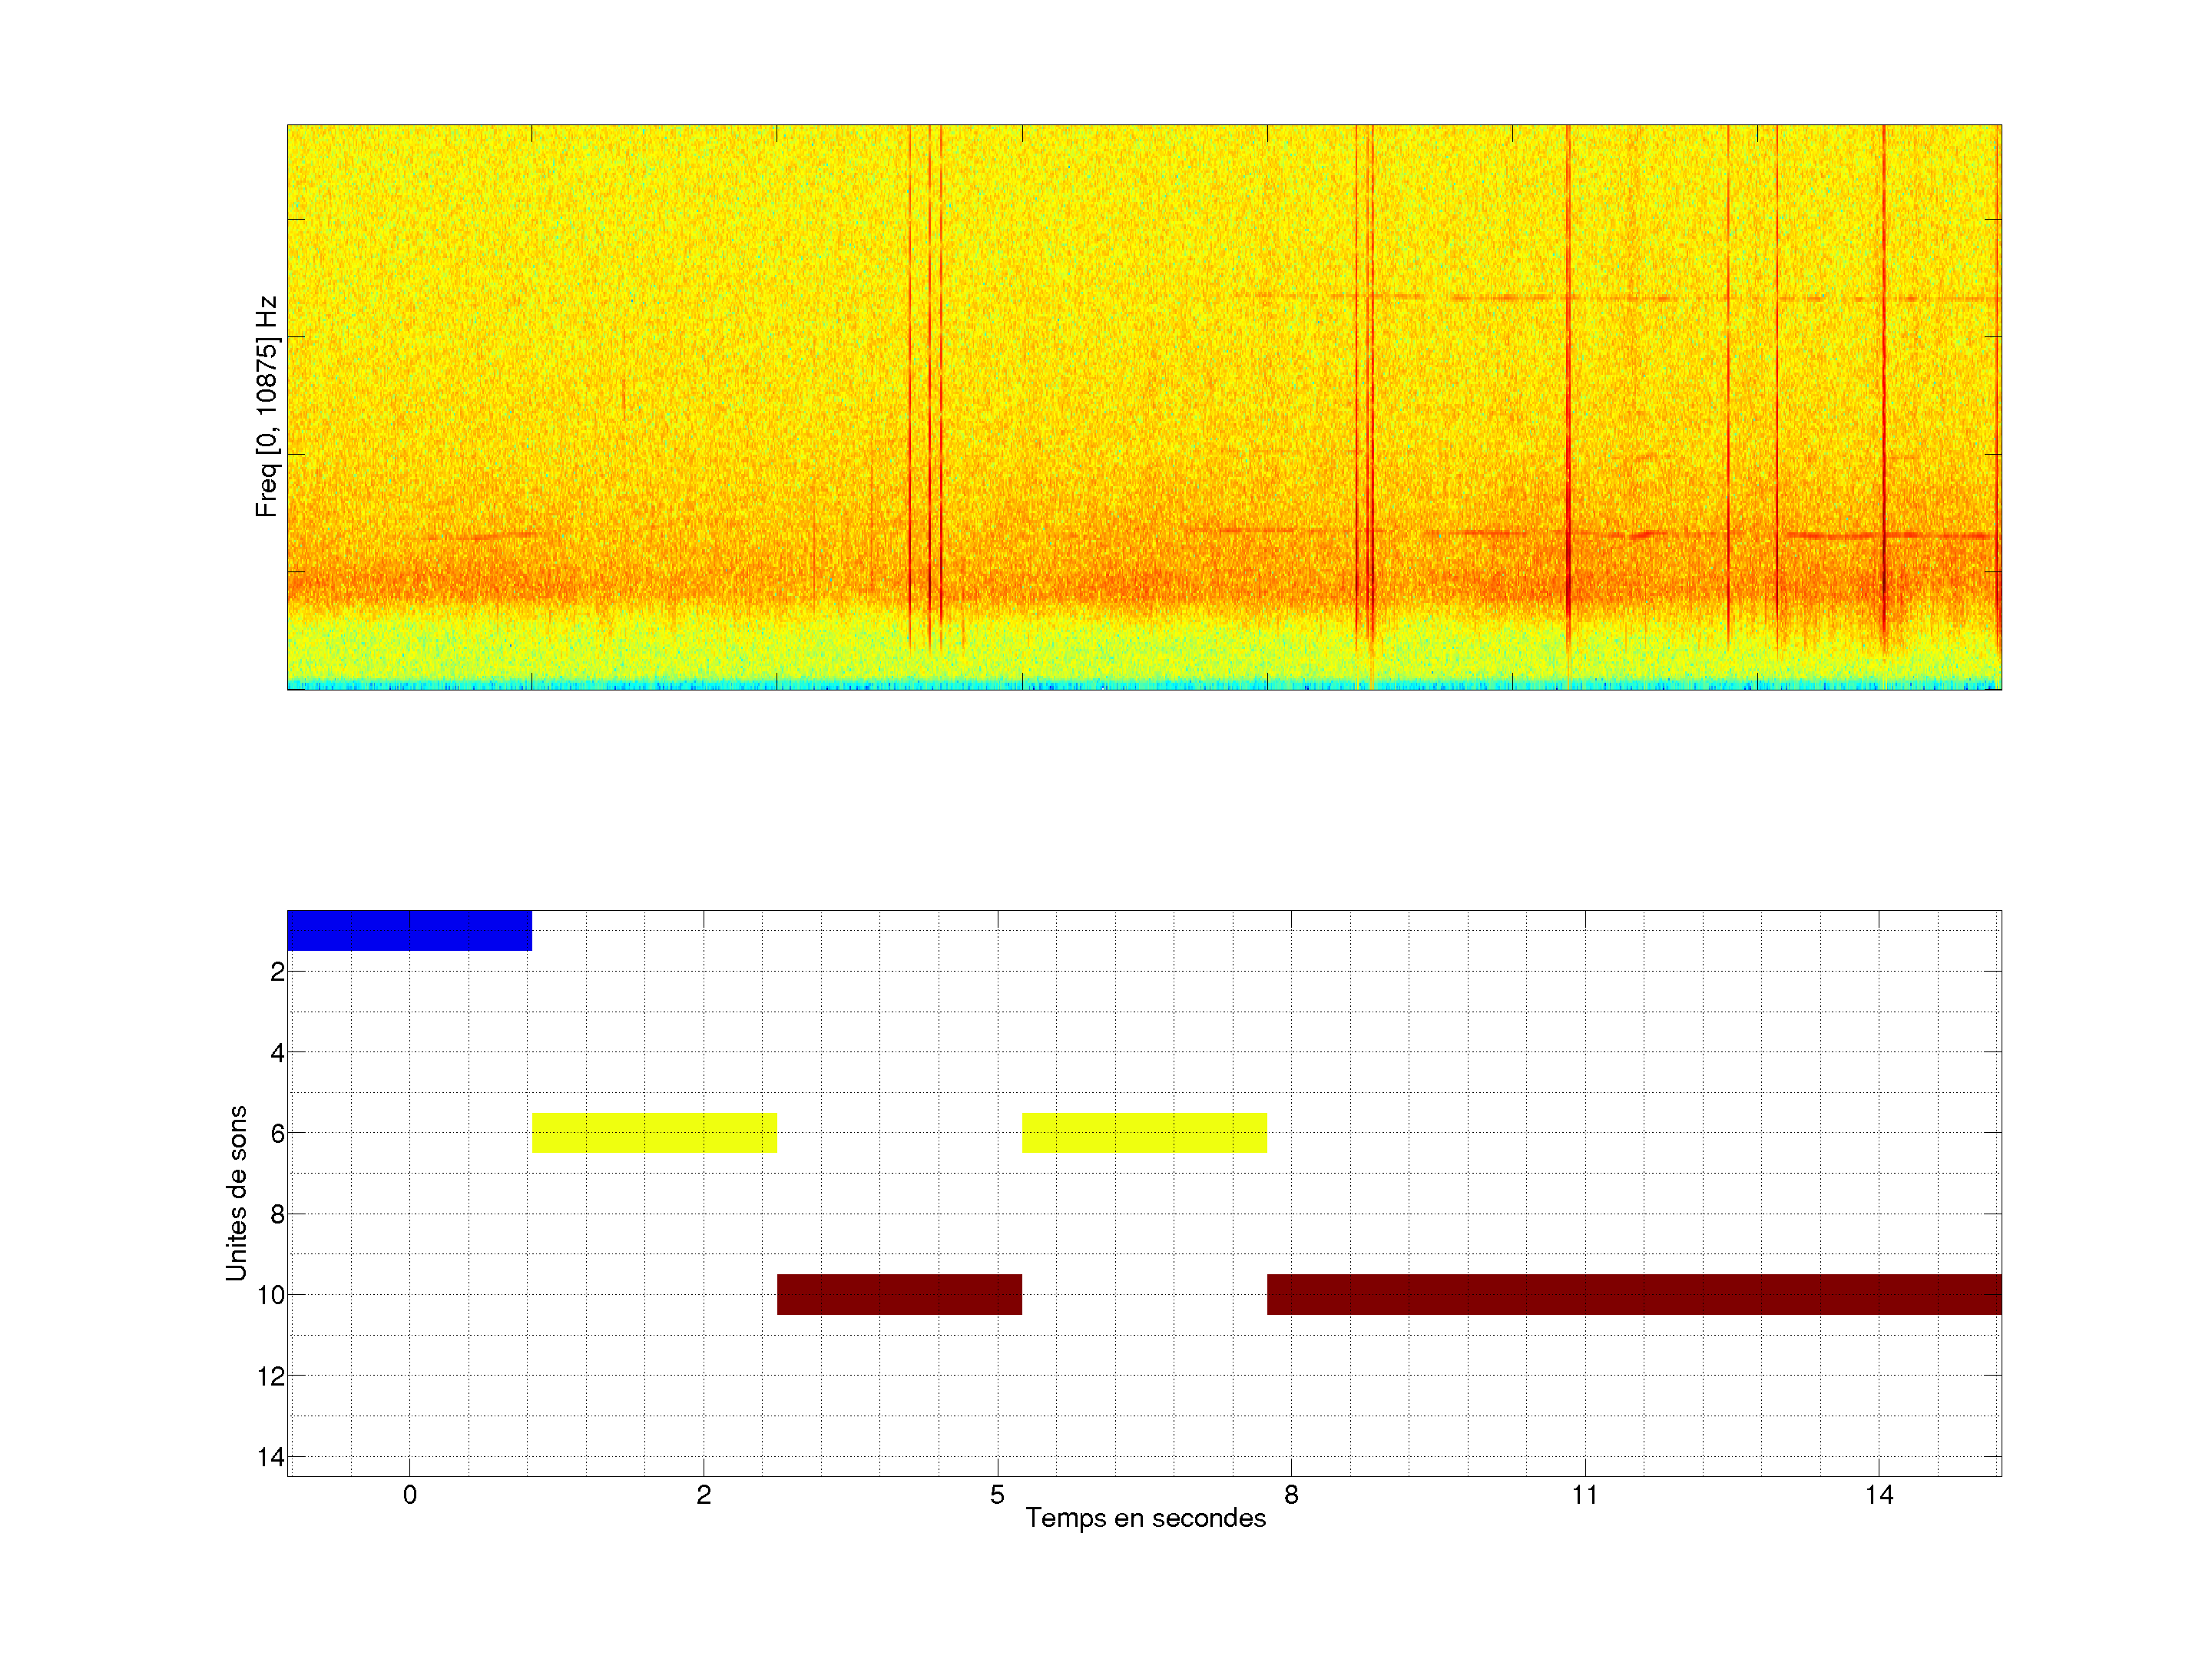Image resolution: width=2212 pixels, height=1659 pixels.
Task: Click x-axis tick label 8
Action: (1291, 1495)
